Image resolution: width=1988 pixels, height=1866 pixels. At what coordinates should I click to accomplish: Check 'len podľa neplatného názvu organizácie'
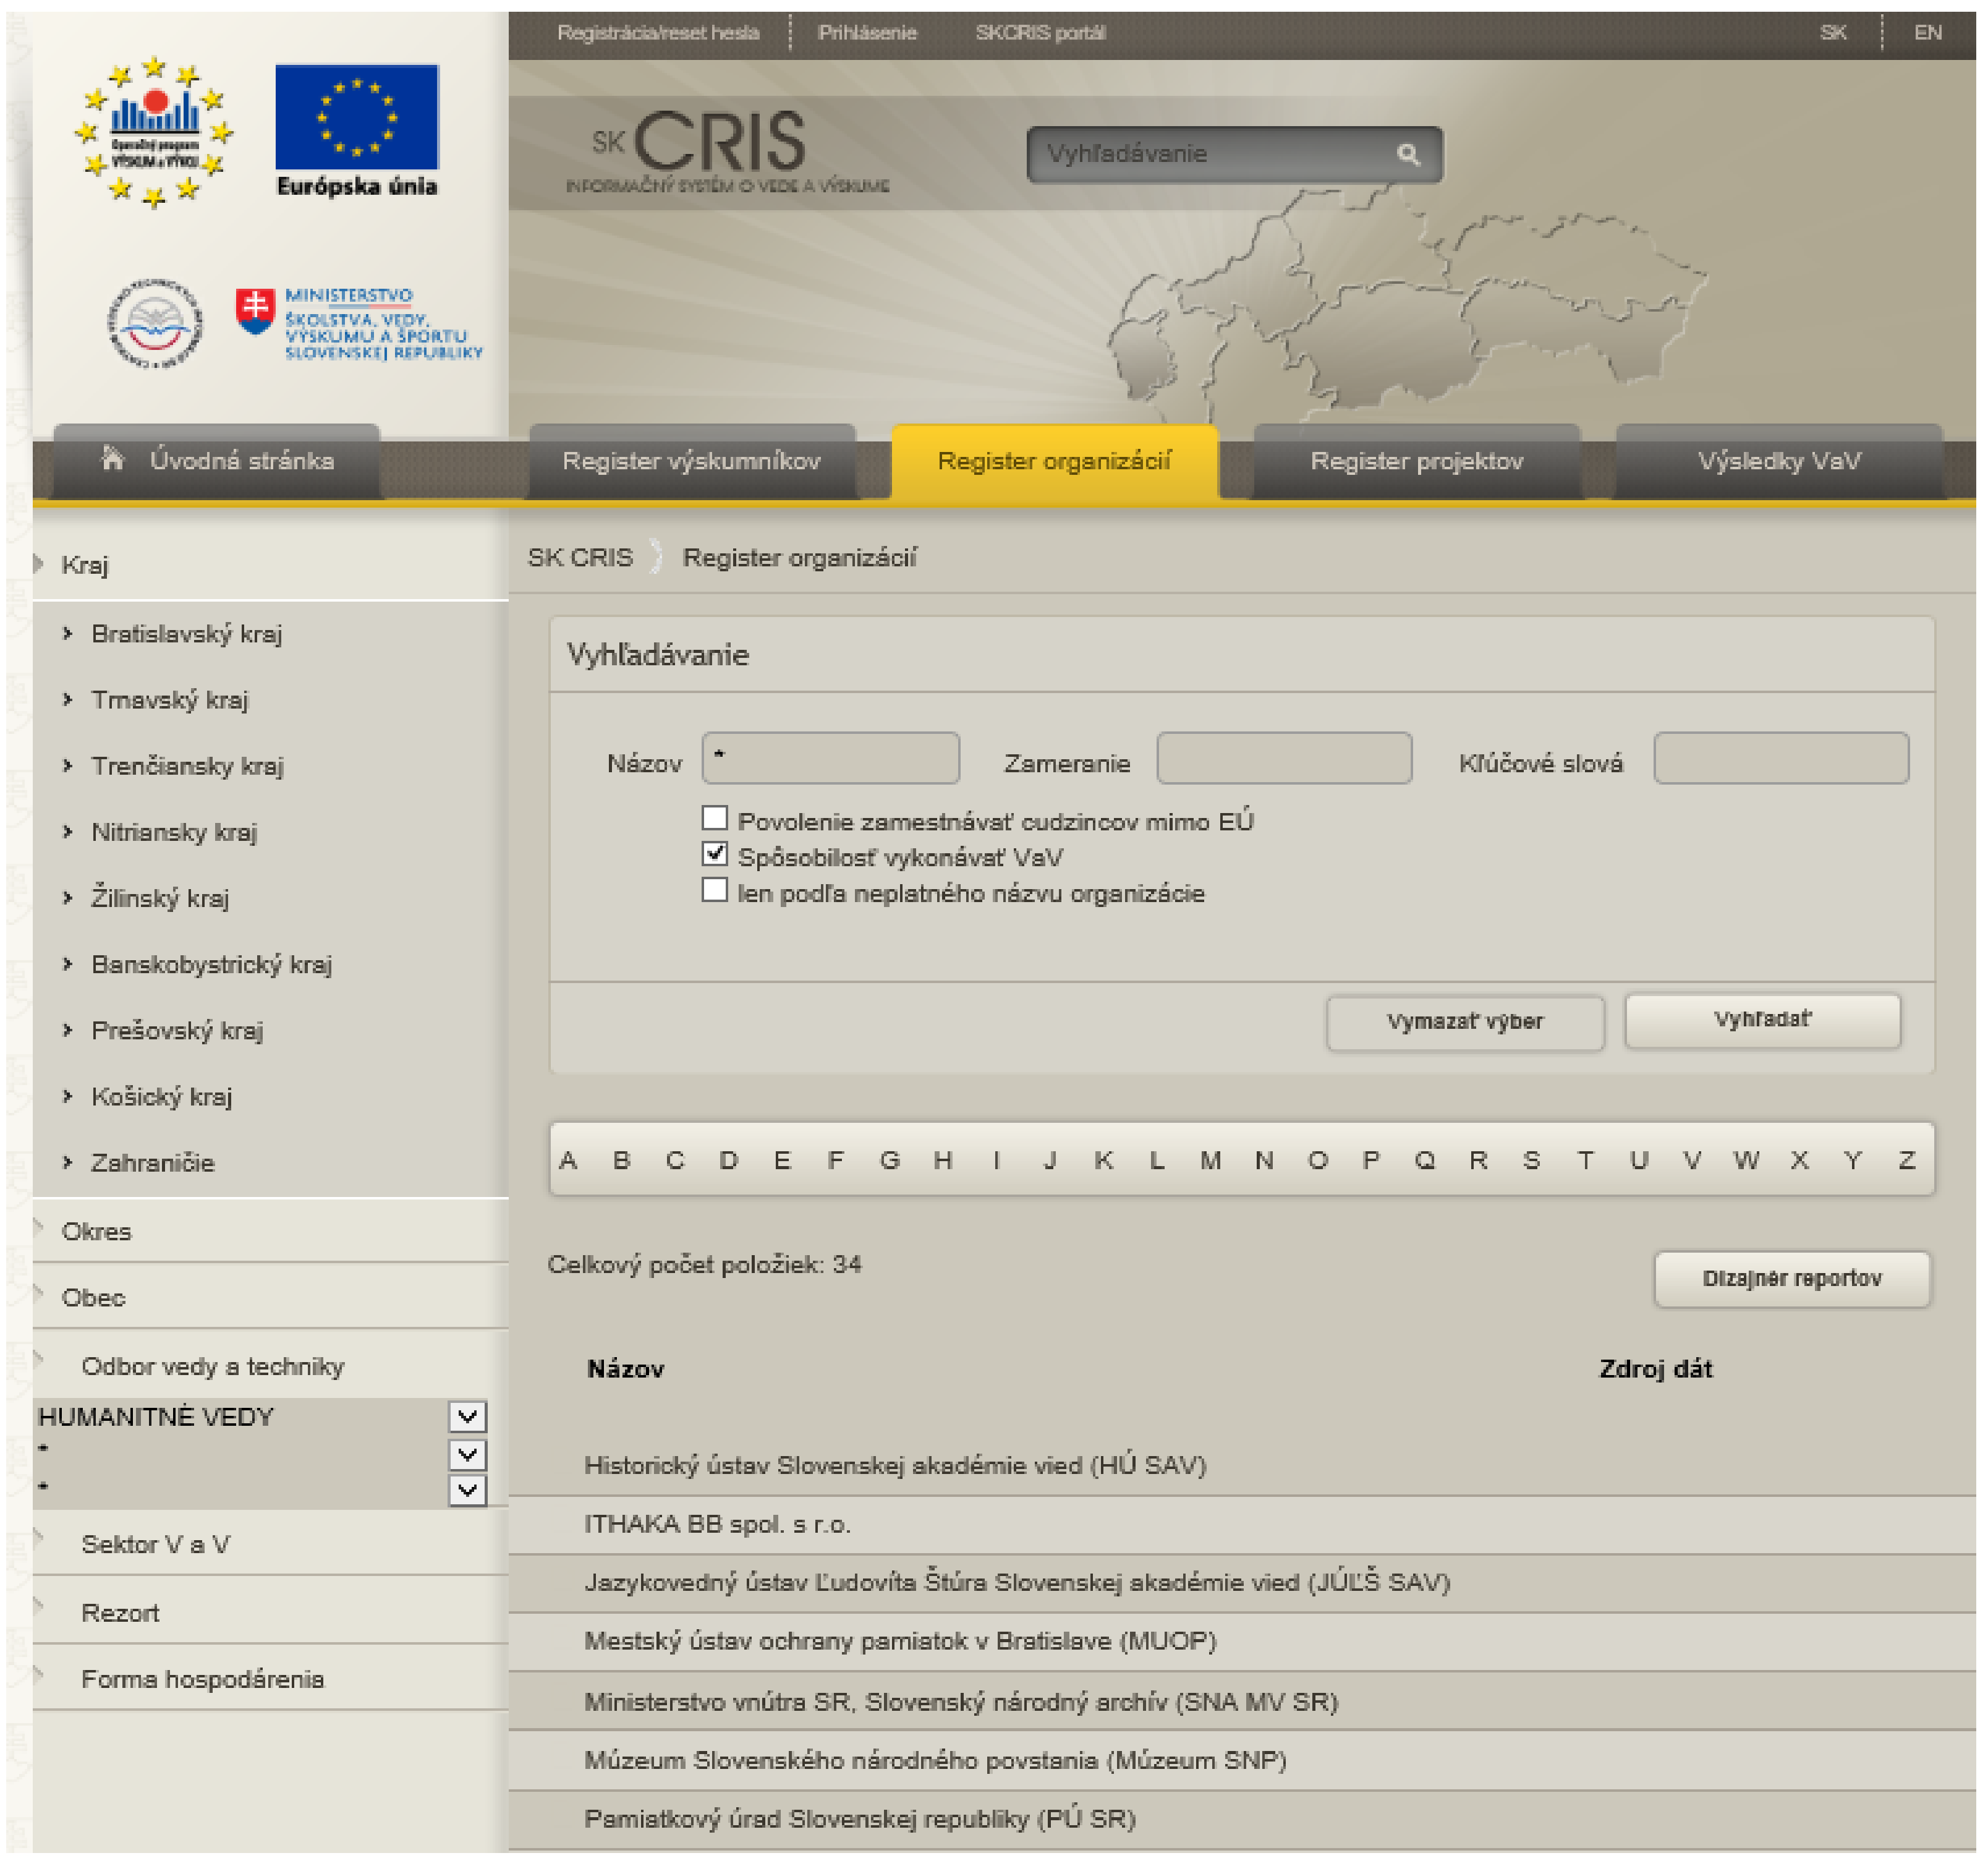coord(715,891)
